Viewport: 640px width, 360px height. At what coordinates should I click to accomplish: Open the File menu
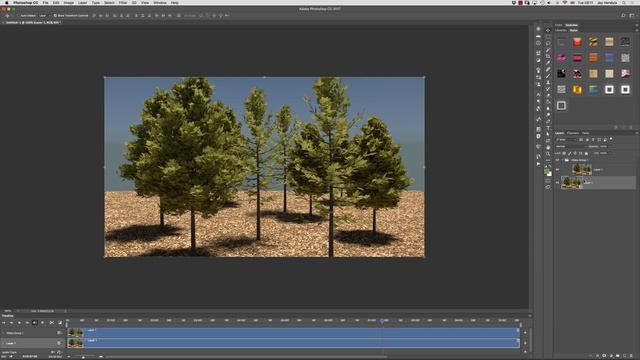45,2
